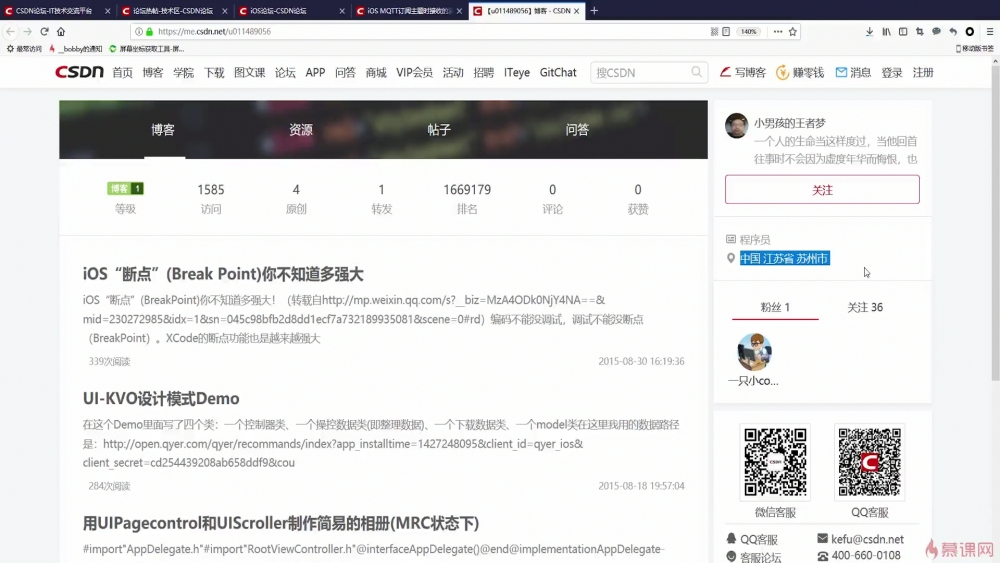Switch to the 论坛热帖-技术区 browser tab
The height and width of the screenshot is (563, 1000).
174,11
